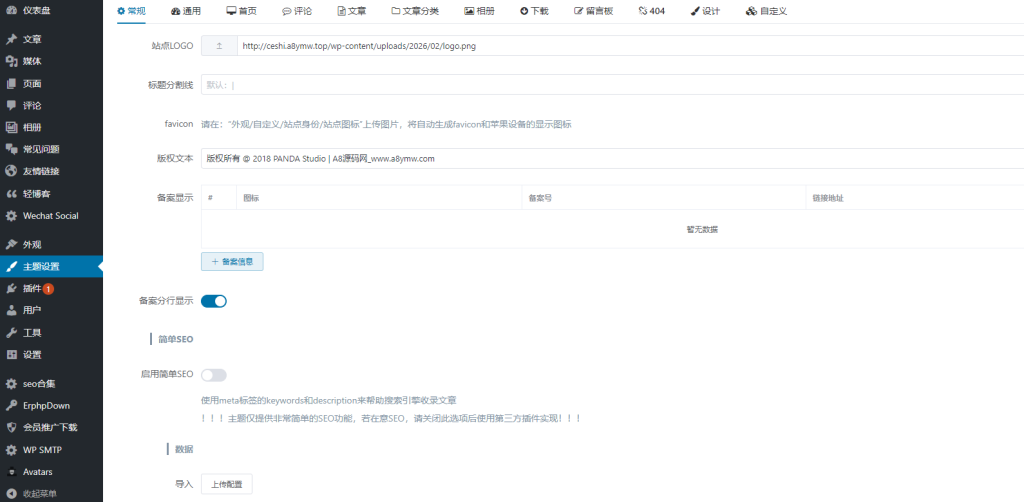Click the favicon hint text about 站点图标
Image resolution: width=1024 pixels, height=502 pixels.
point(387,124)
